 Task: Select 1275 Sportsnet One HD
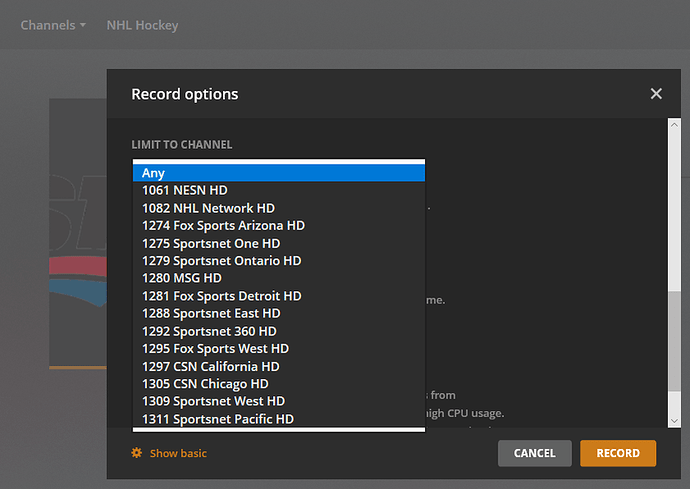tap(279, 243)
